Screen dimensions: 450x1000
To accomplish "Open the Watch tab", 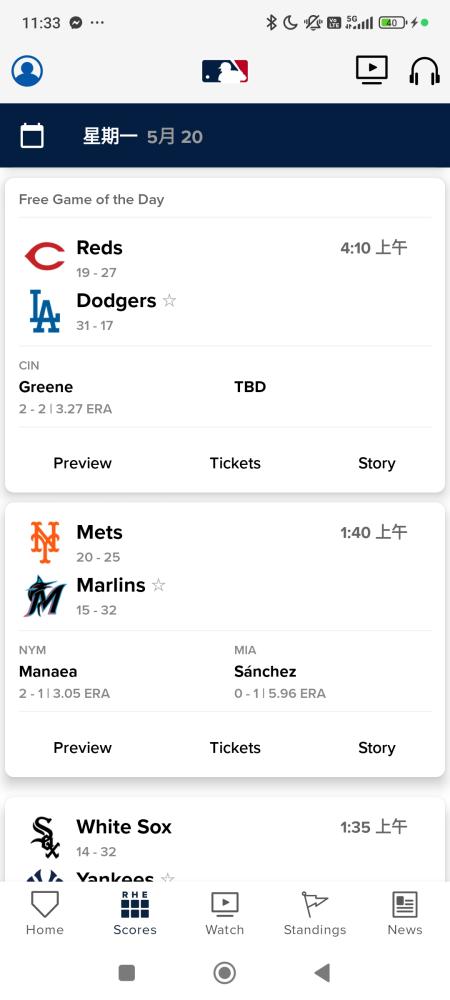I will tap(224, 913).
